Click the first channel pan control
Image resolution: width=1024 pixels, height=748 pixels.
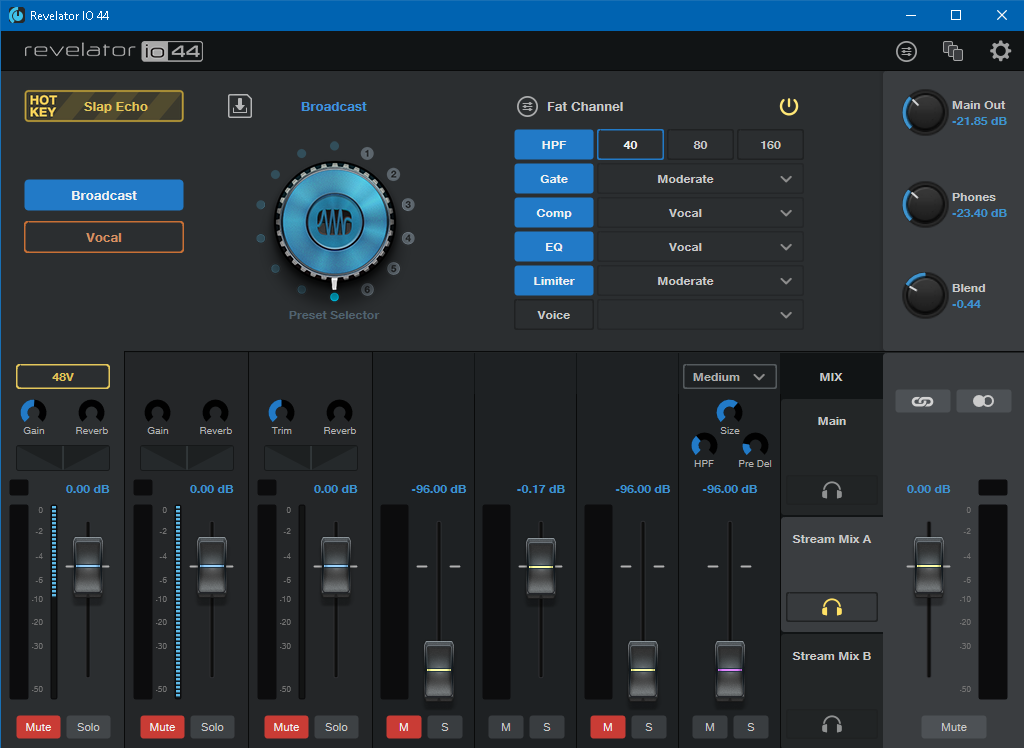click(63, 458)
